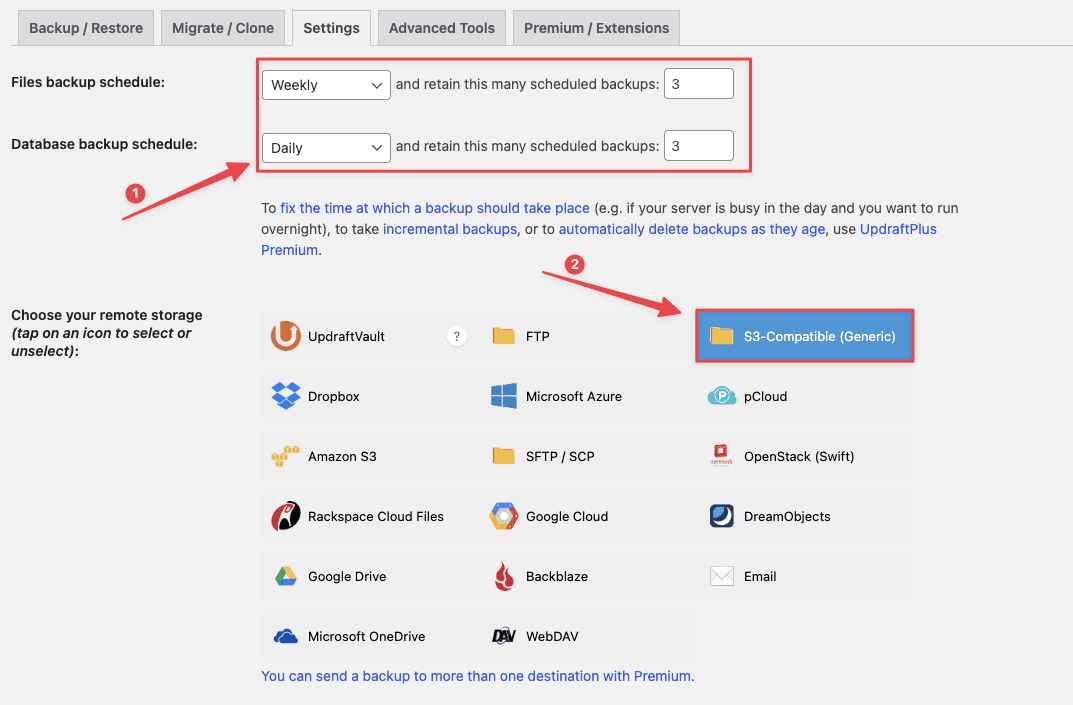1073x705 pixels.
Task: Open the Weekly files backup schedule dropdown
Action: 325,85
